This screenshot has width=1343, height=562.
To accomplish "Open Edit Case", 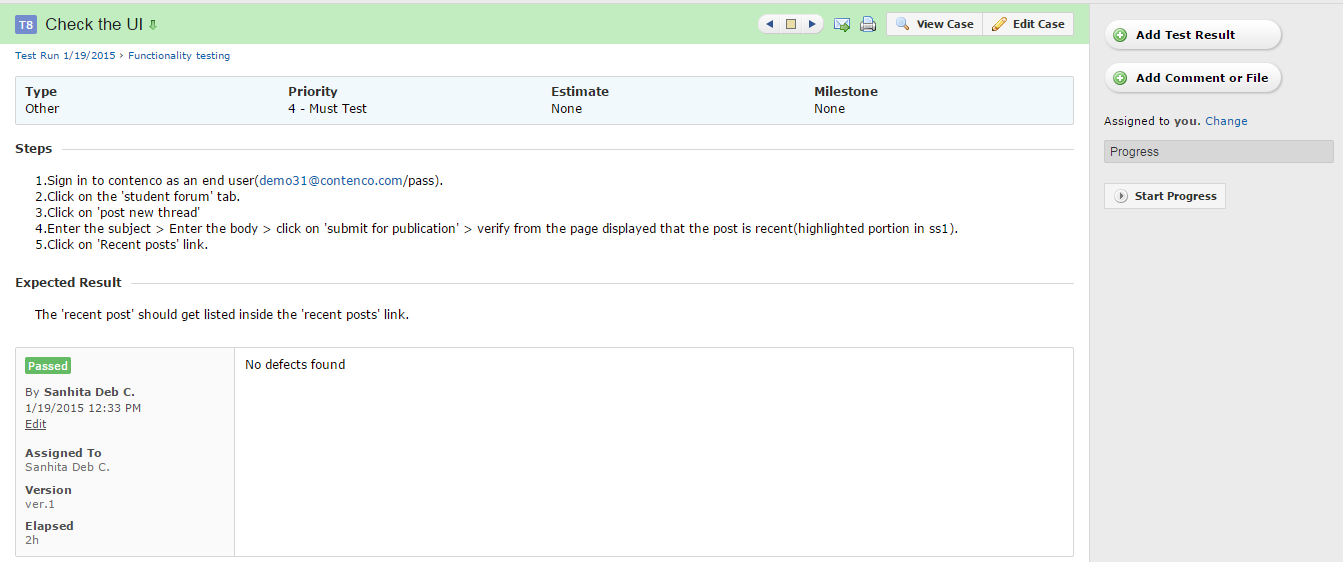I will (1028, 24).
